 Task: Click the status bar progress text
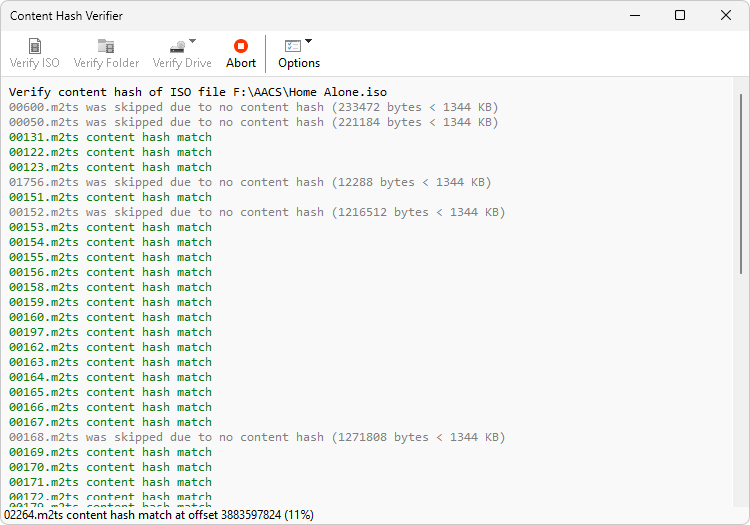(x=158, y=514)
